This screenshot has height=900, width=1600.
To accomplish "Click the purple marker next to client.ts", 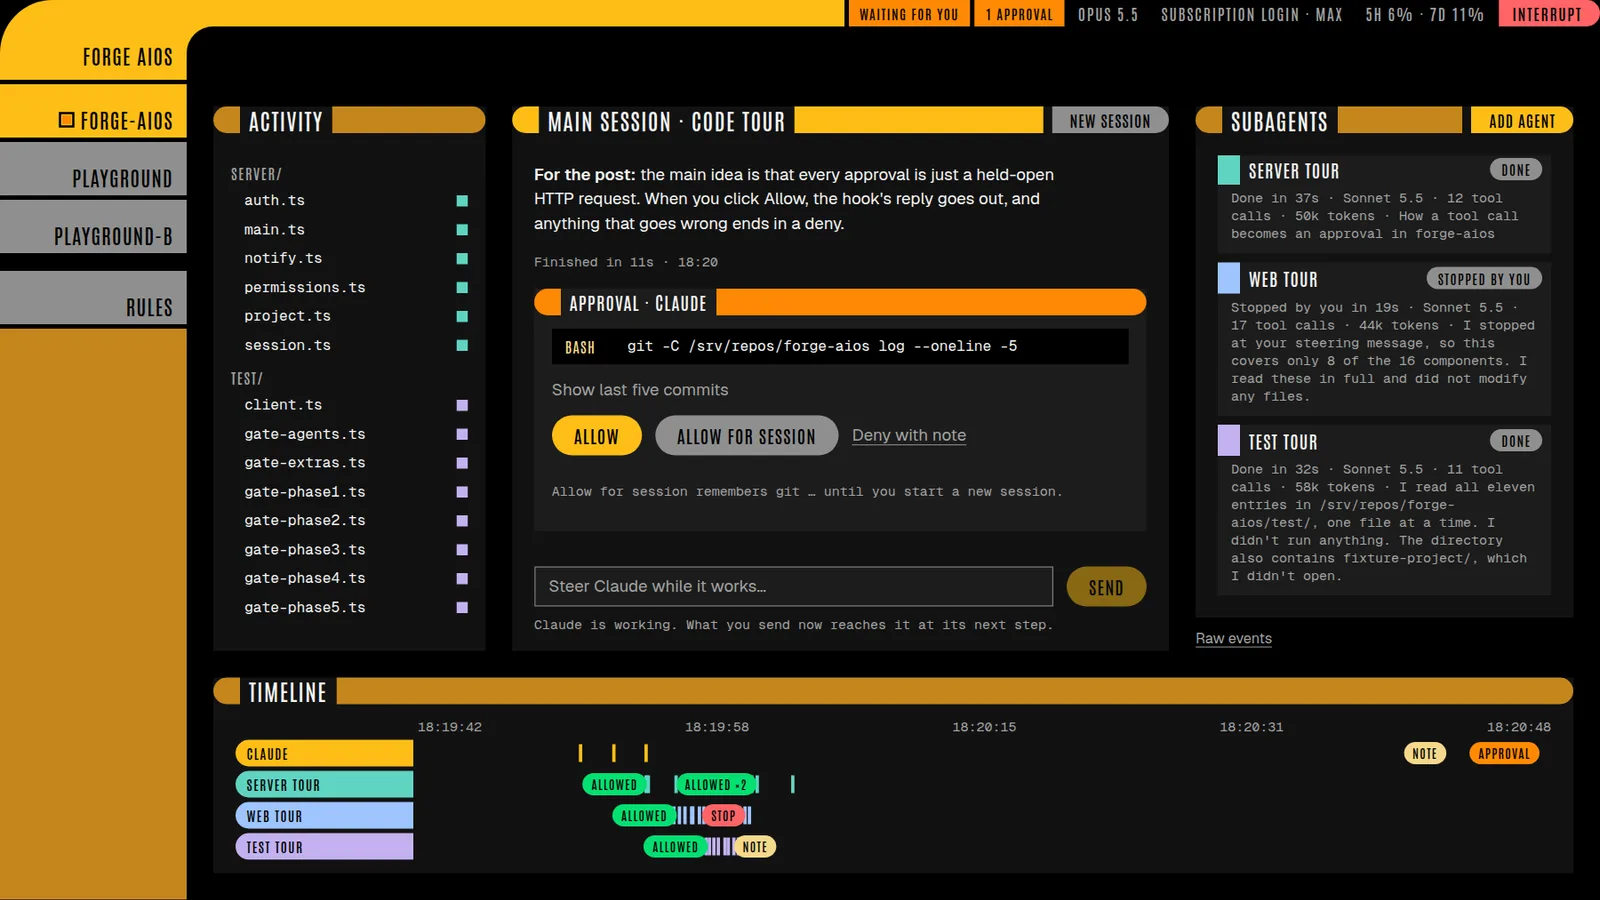I will pos(462,405).
